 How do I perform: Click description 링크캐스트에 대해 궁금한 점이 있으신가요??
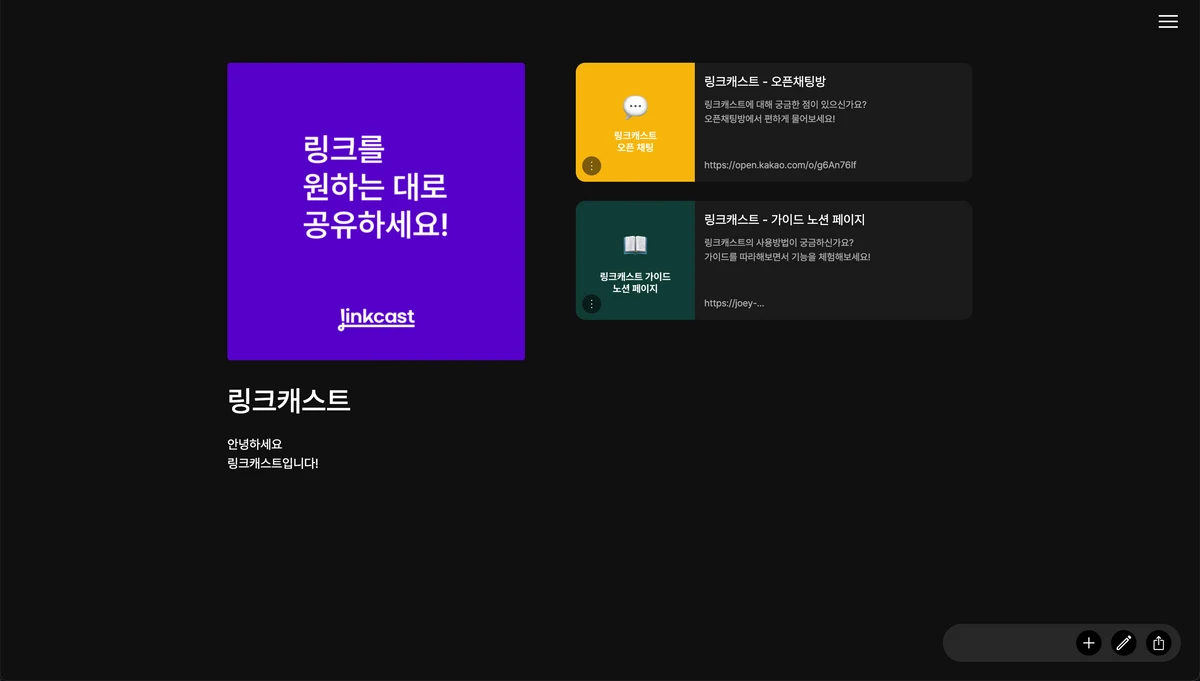pos(786,104)
